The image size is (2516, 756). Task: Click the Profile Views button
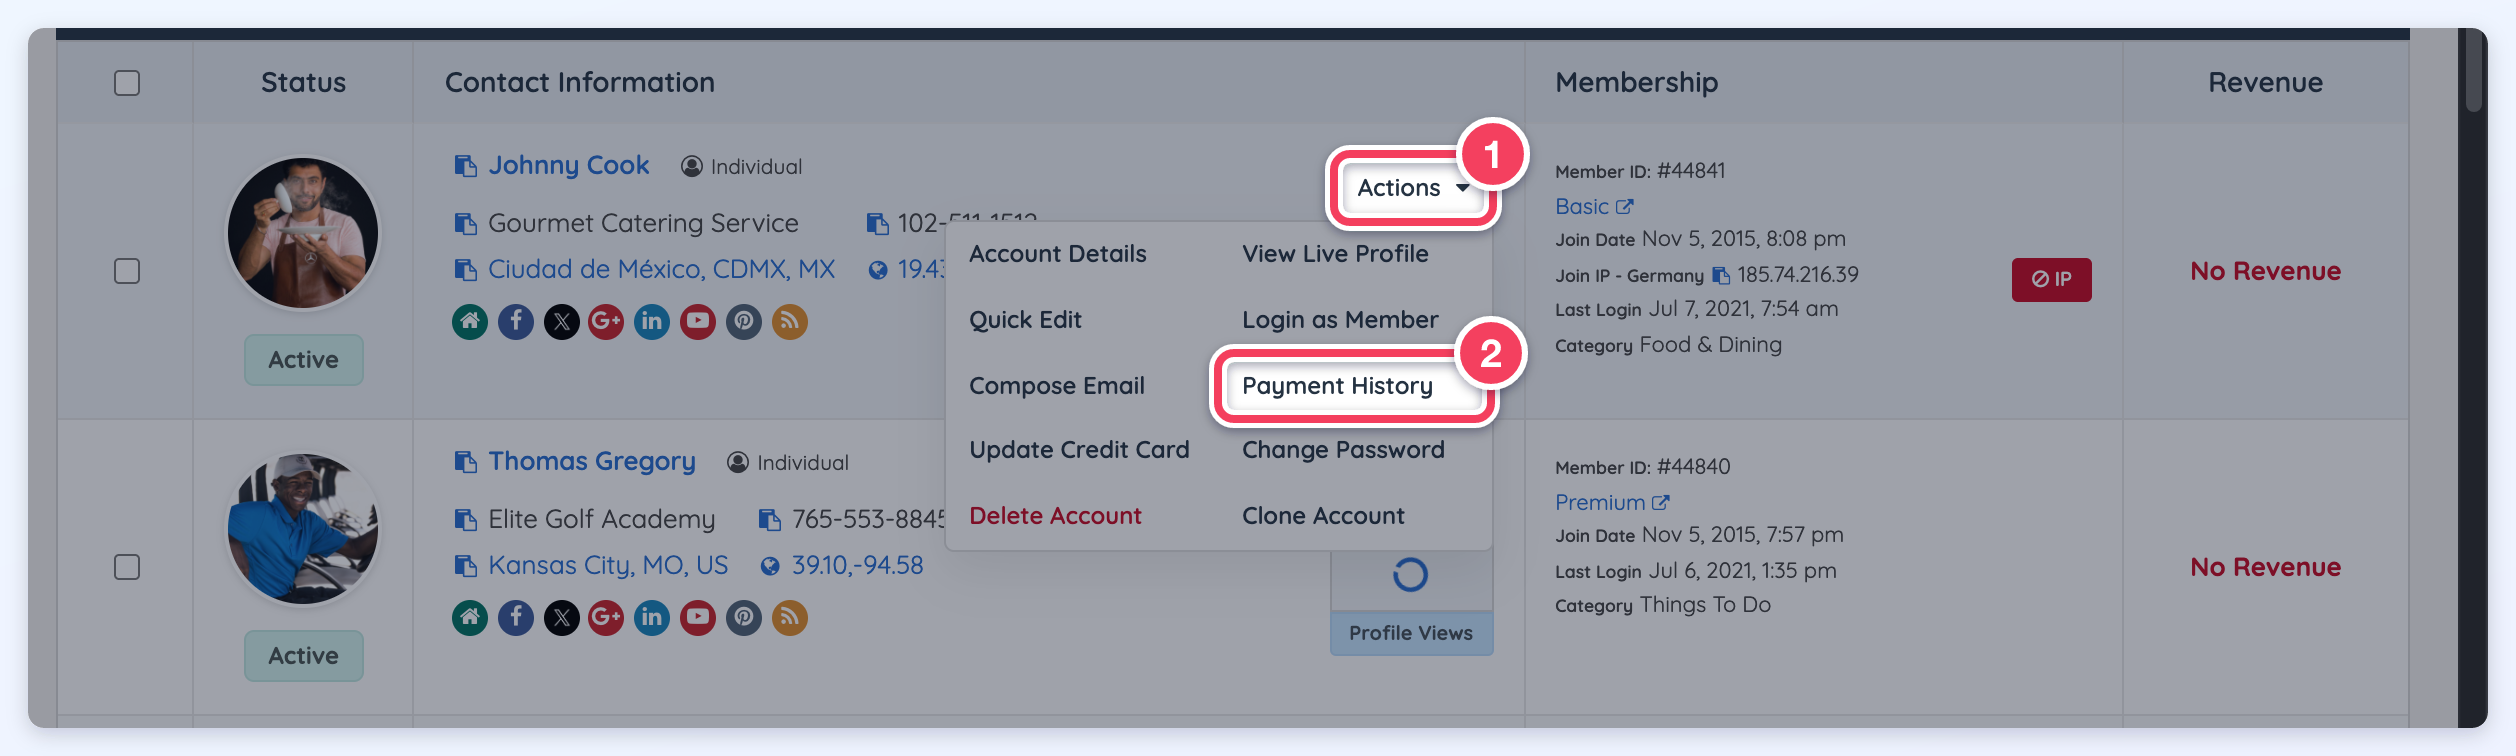pos(1411,633)
